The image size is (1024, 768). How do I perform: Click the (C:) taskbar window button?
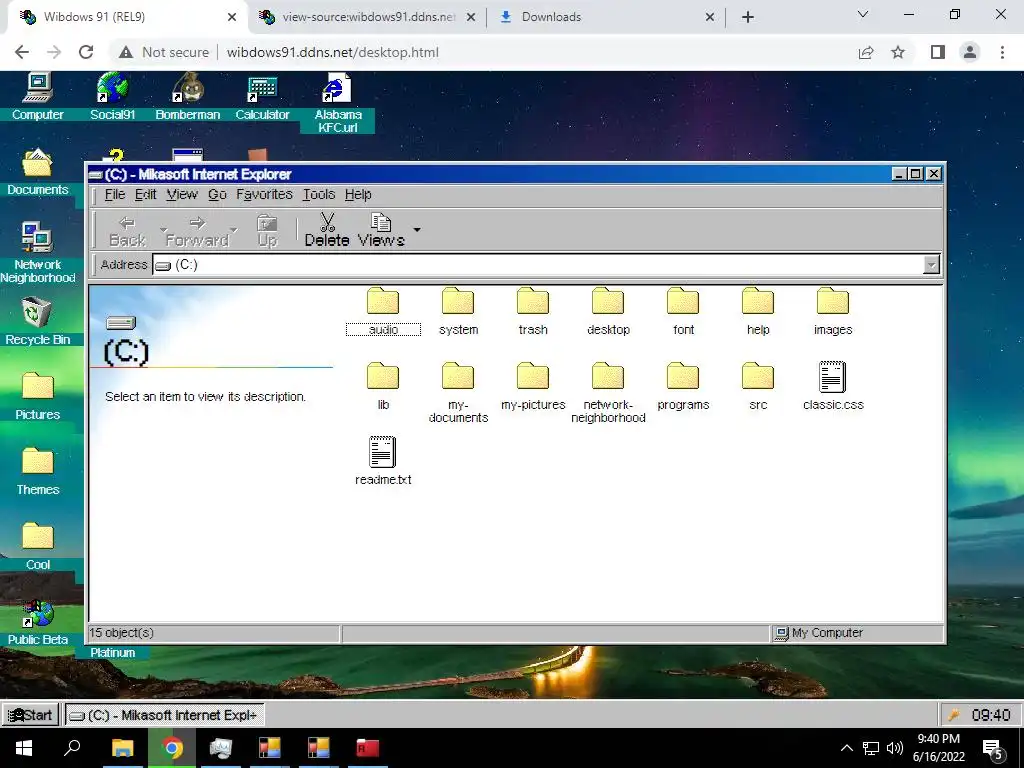coord(164,715)
